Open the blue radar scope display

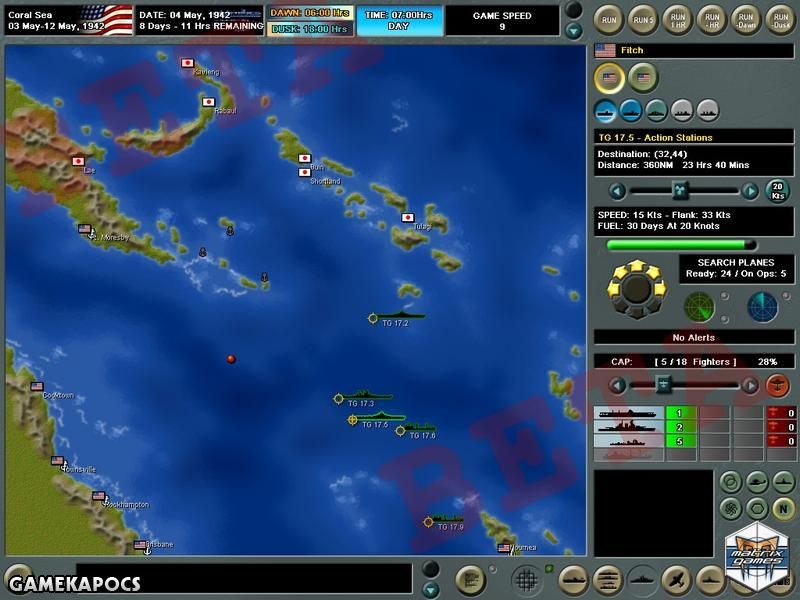coord(763,307)
